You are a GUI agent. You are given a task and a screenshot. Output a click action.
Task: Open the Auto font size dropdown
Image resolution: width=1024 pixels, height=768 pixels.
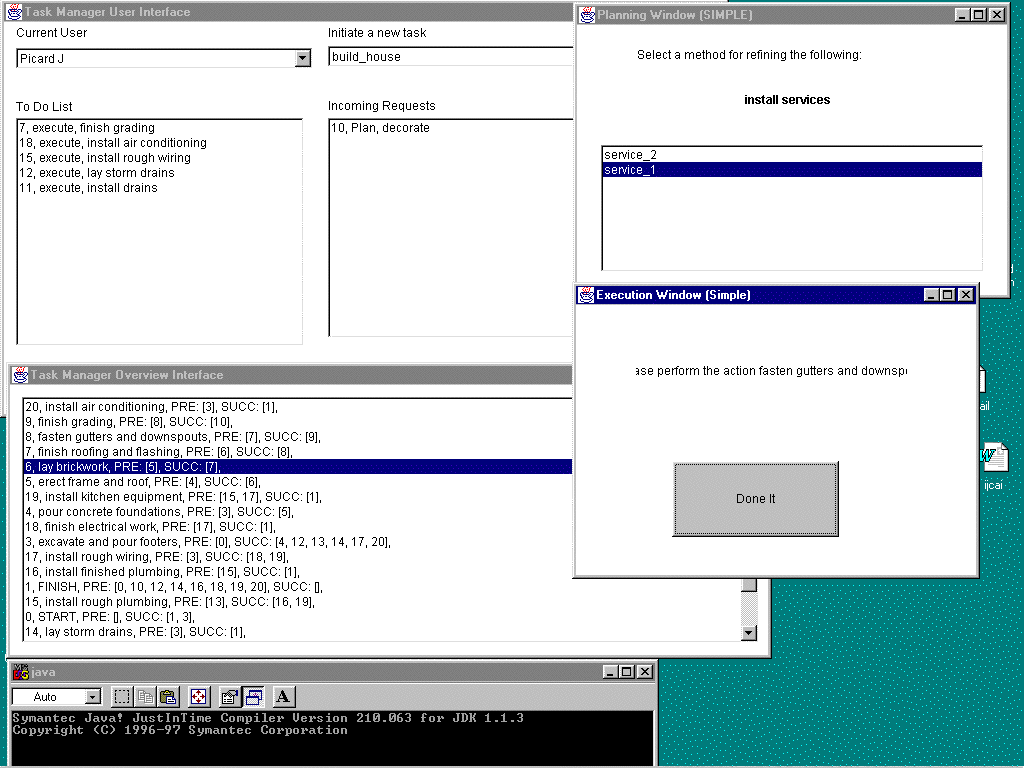point(93,697)
